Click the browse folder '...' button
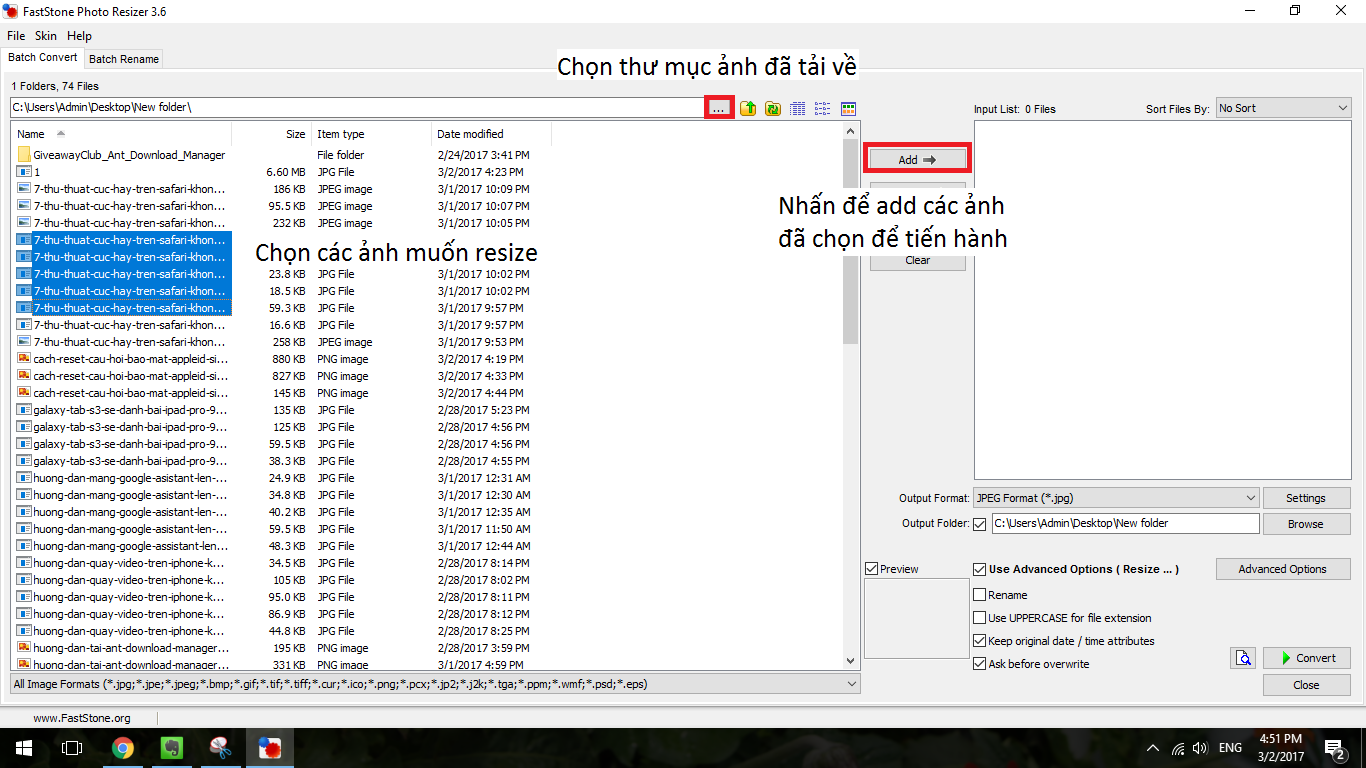Viewport: 1366px width, 768px height. [719, 107]
